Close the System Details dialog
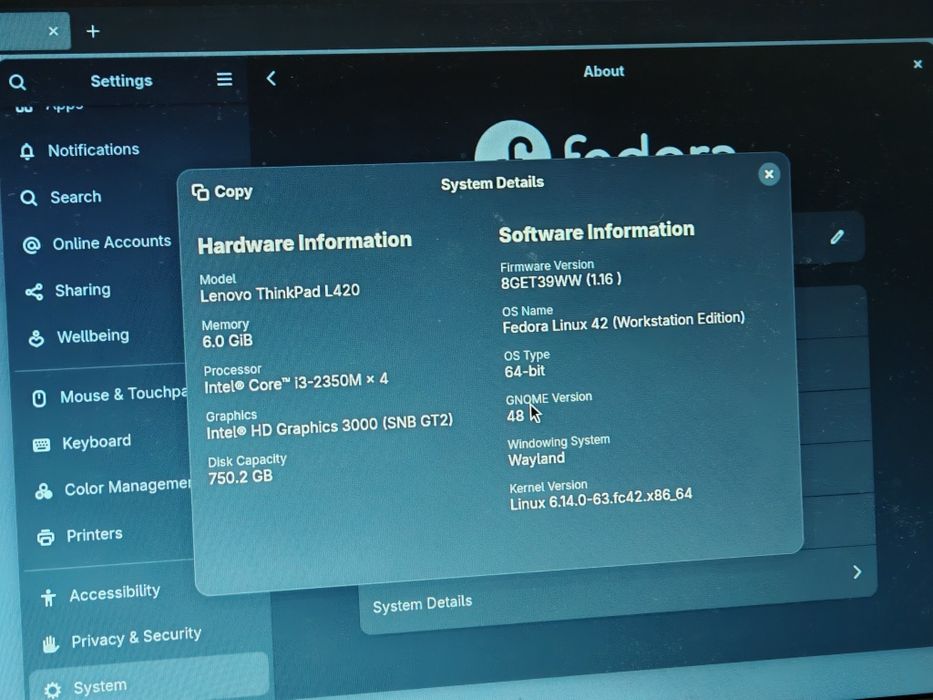Viewport: 933px width, 700px height. 769,174
